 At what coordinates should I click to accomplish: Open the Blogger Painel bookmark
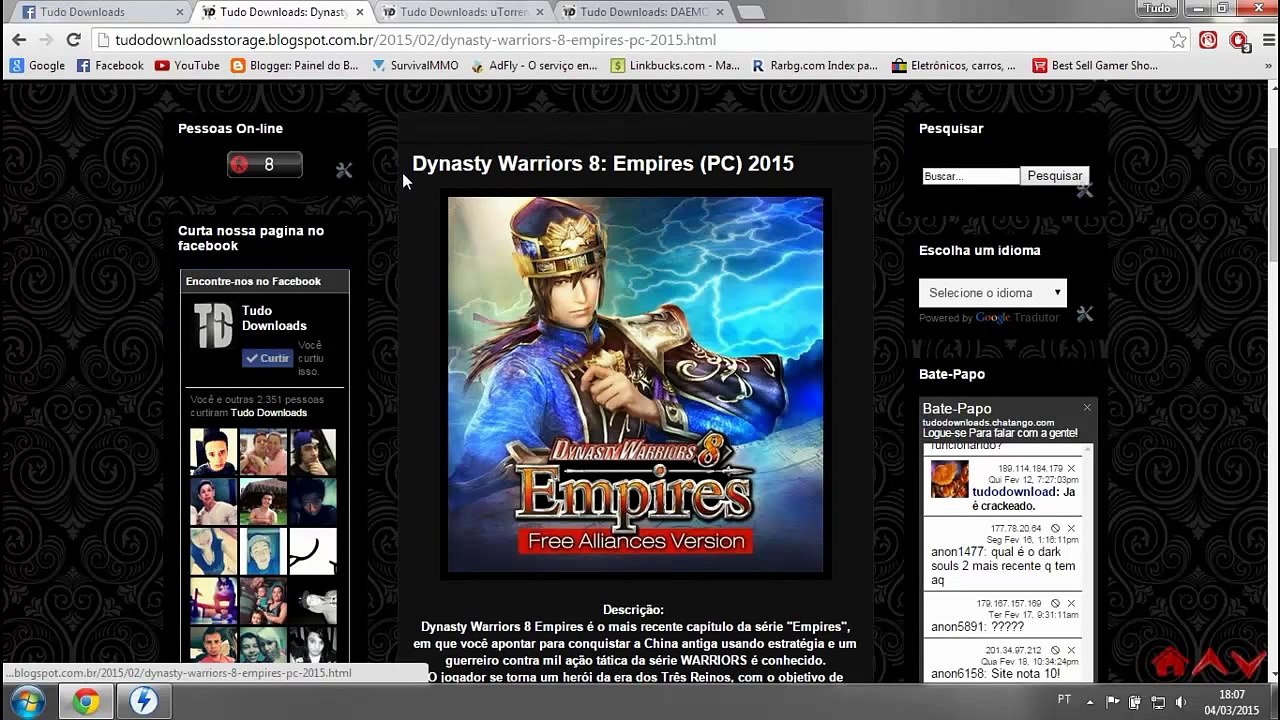pos(294,66)
